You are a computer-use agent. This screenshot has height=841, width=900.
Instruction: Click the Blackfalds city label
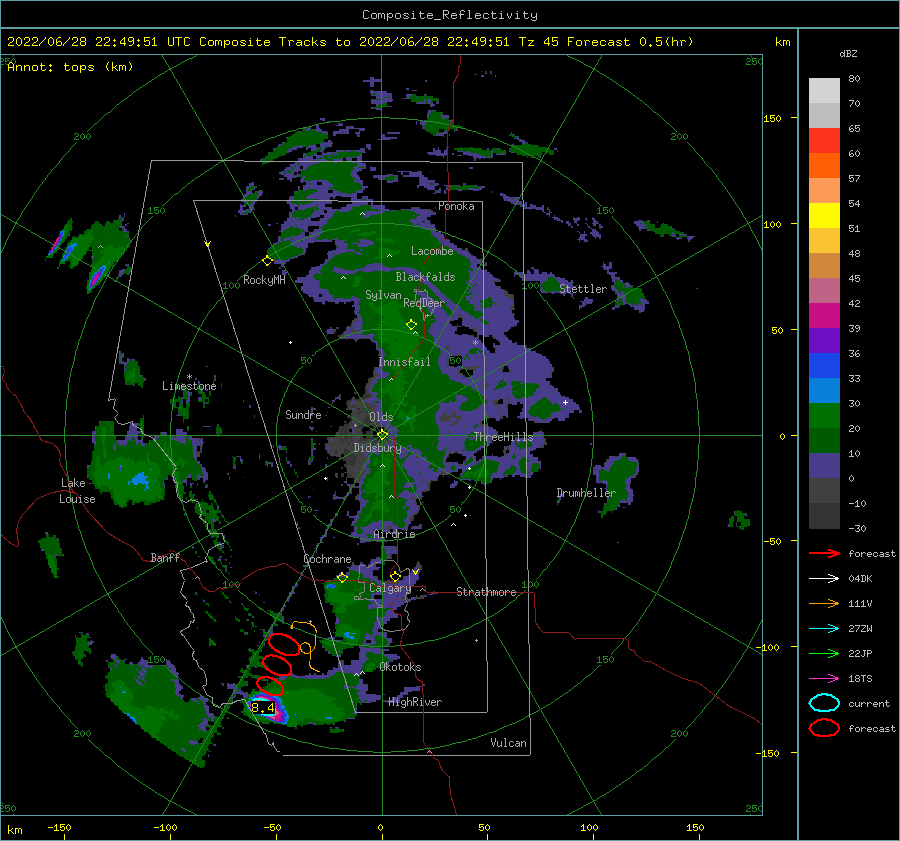(425, 277)
